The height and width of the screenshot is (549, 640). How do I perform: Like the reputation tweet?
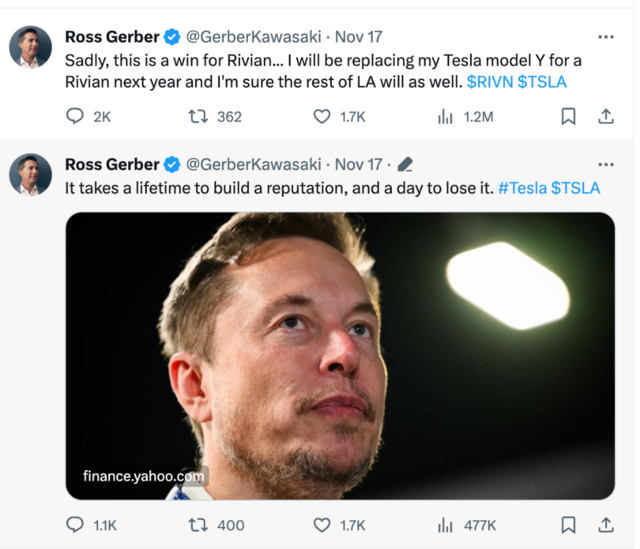pos(322,524)
